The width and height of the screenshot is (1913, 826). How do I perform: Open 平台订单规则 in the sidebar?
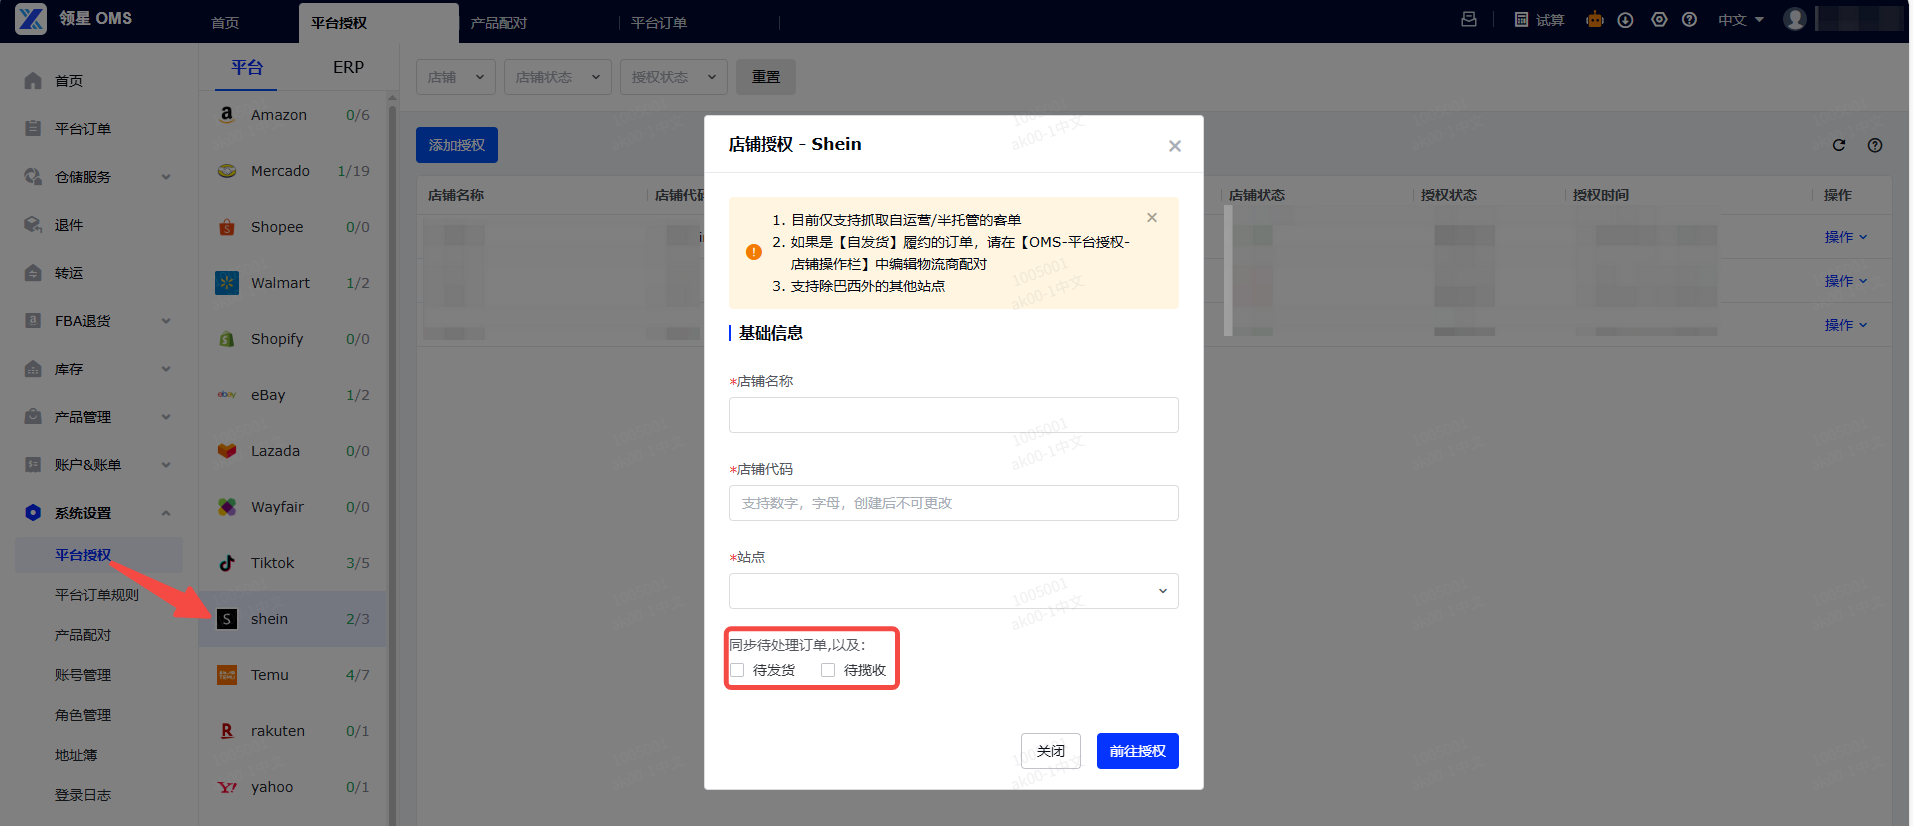[98, 595]
